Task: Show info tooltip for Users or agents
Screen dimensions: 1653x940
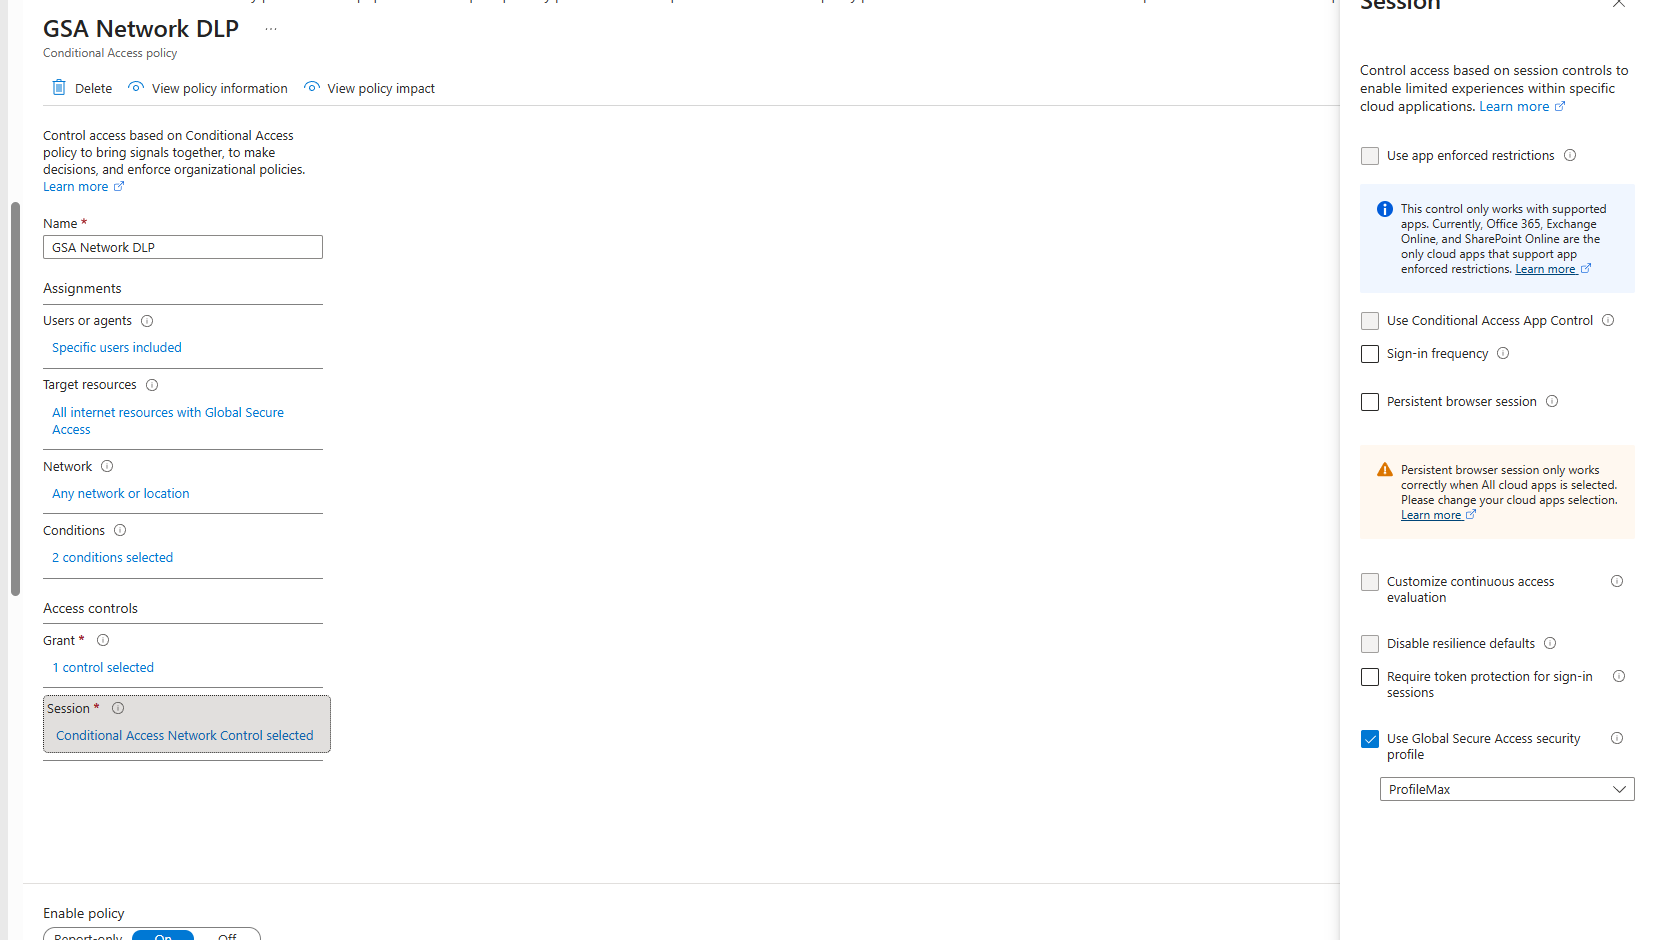Action: (x=147, y=321)
